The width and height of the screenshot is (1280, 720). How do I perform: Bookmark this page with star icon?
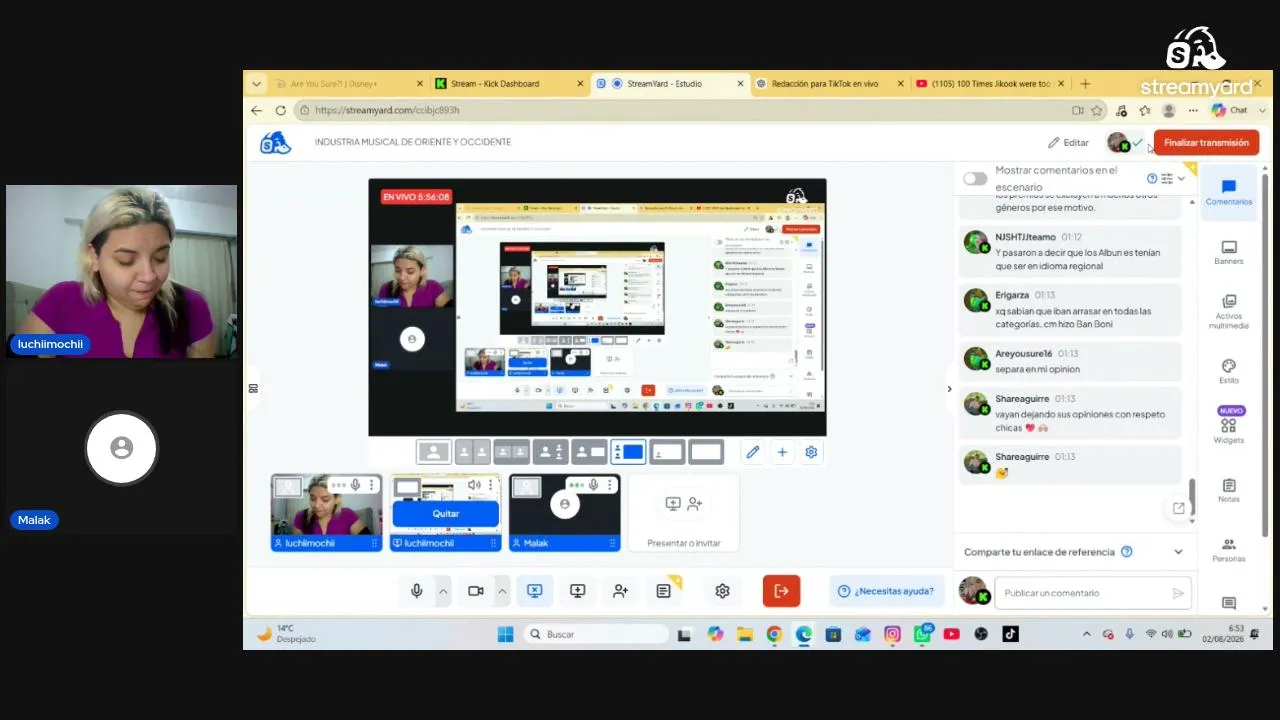pos(1097,110)
